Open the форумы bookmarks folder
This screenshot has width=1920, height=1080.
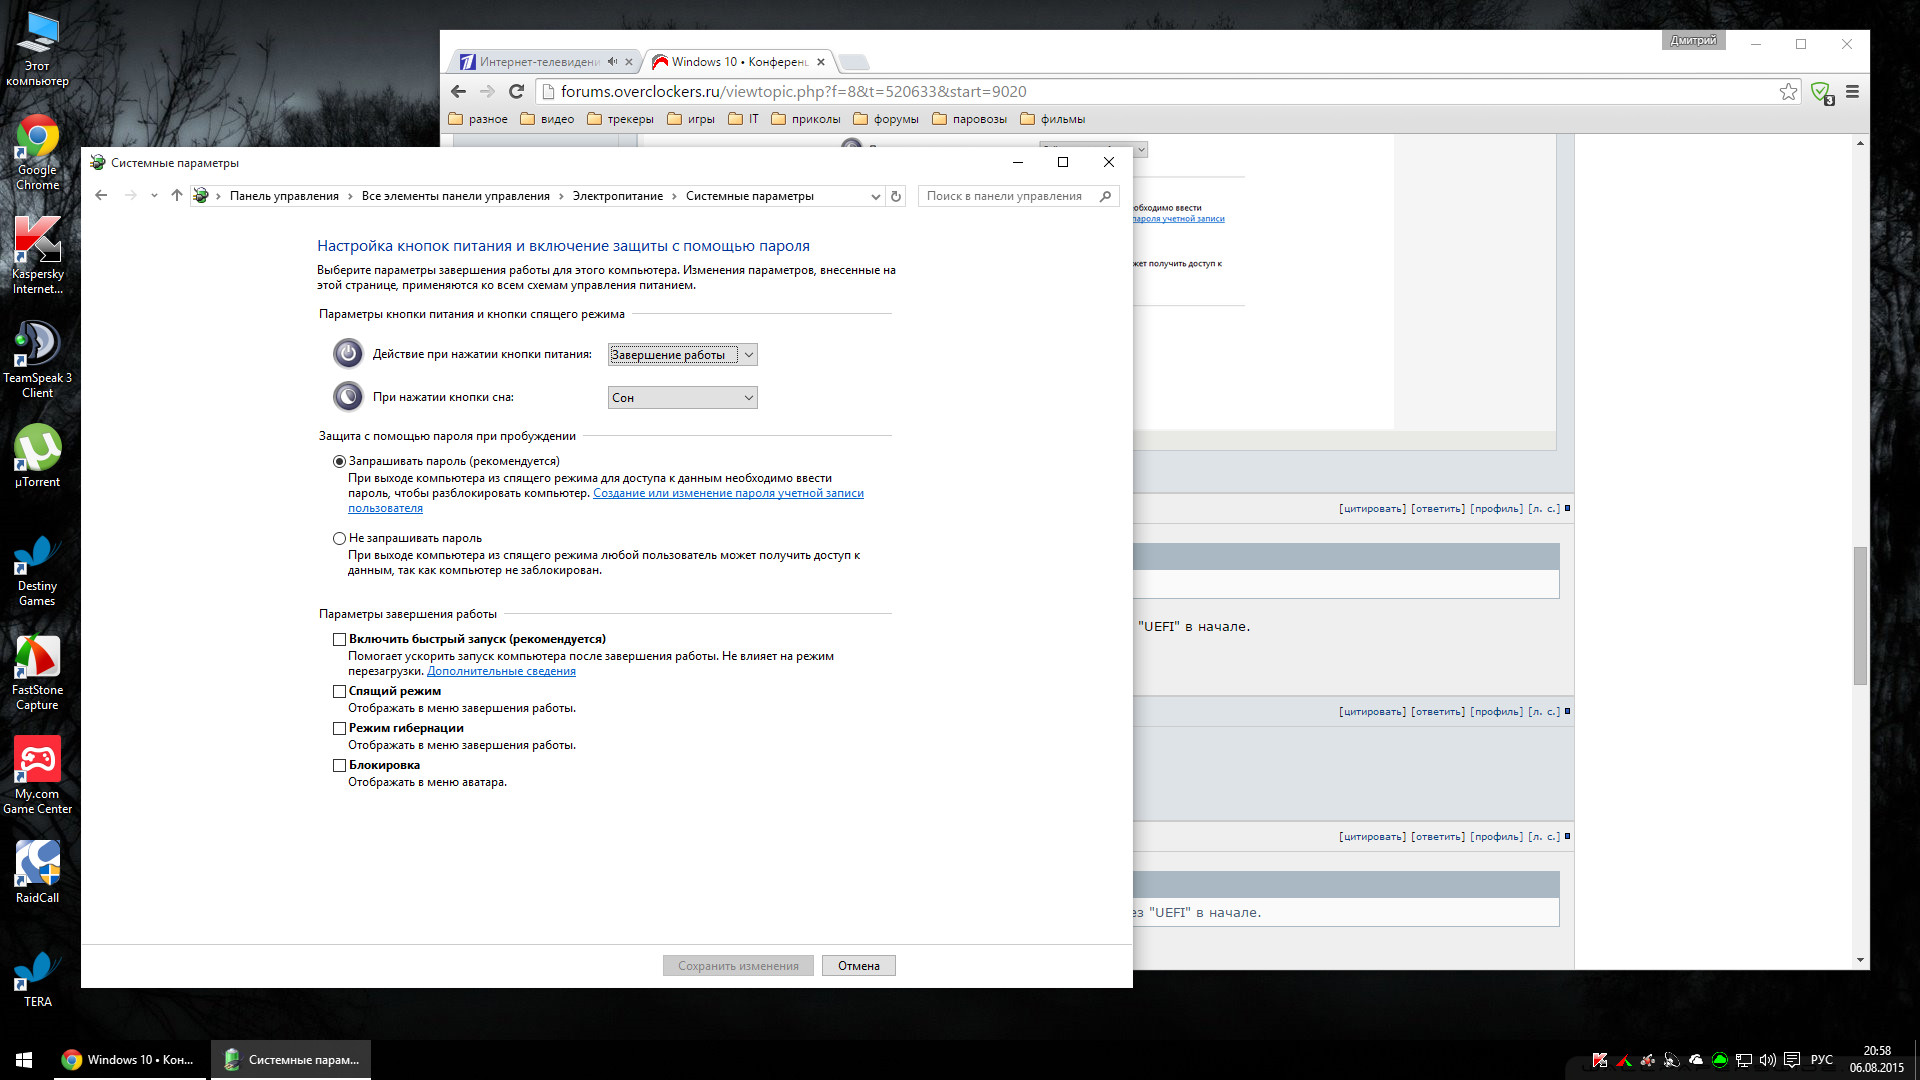click(x=886, y=119)
